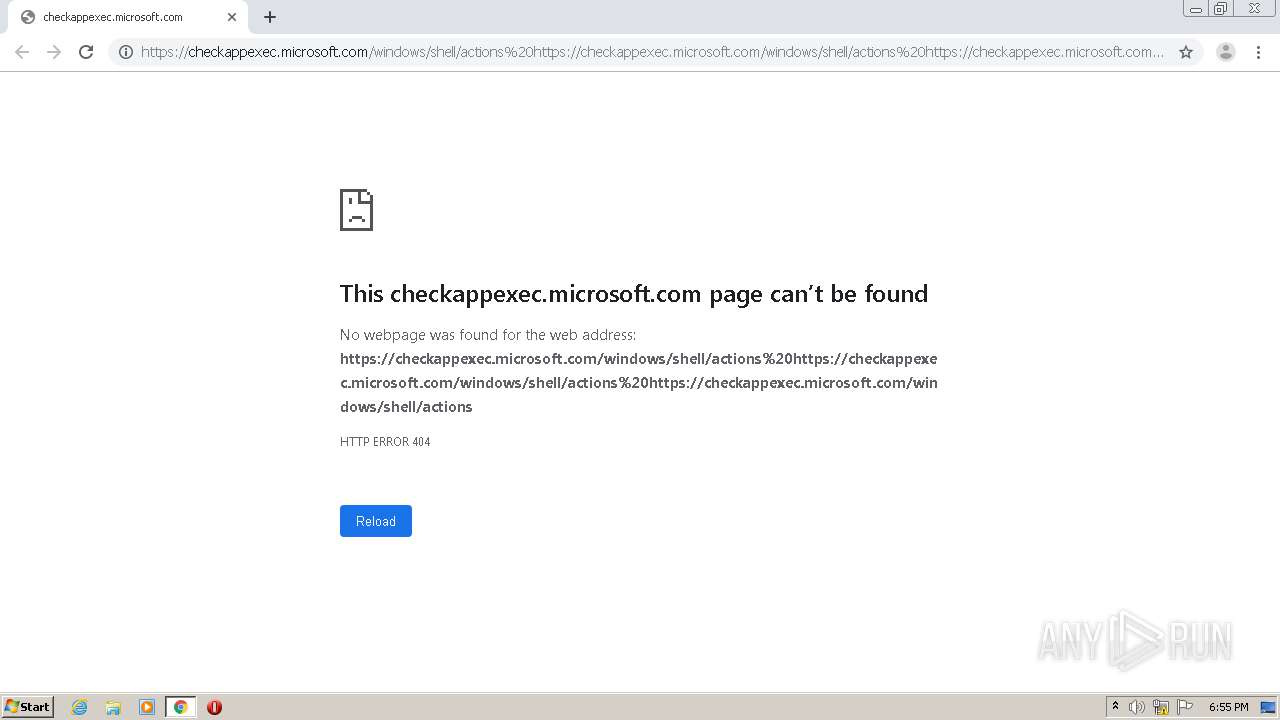Open the red Opera taskbar icon

(x=214, y=707)
